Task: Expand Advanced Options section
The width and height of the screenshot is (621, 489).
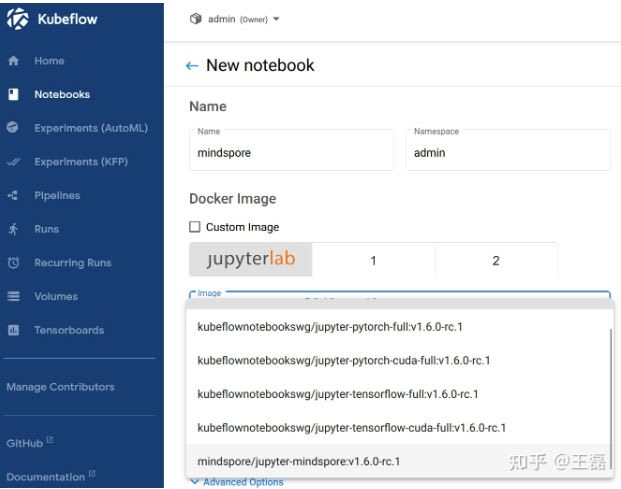Action: pos(238,482)
